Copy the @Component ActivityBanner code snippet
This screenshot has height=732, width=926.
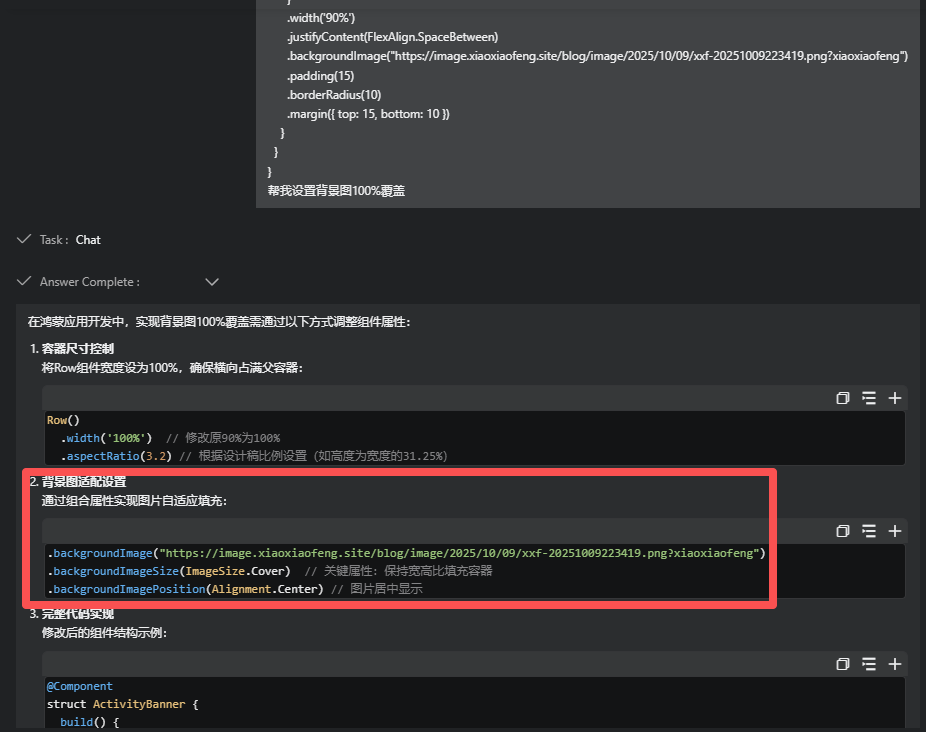click(x=843, y=664)
